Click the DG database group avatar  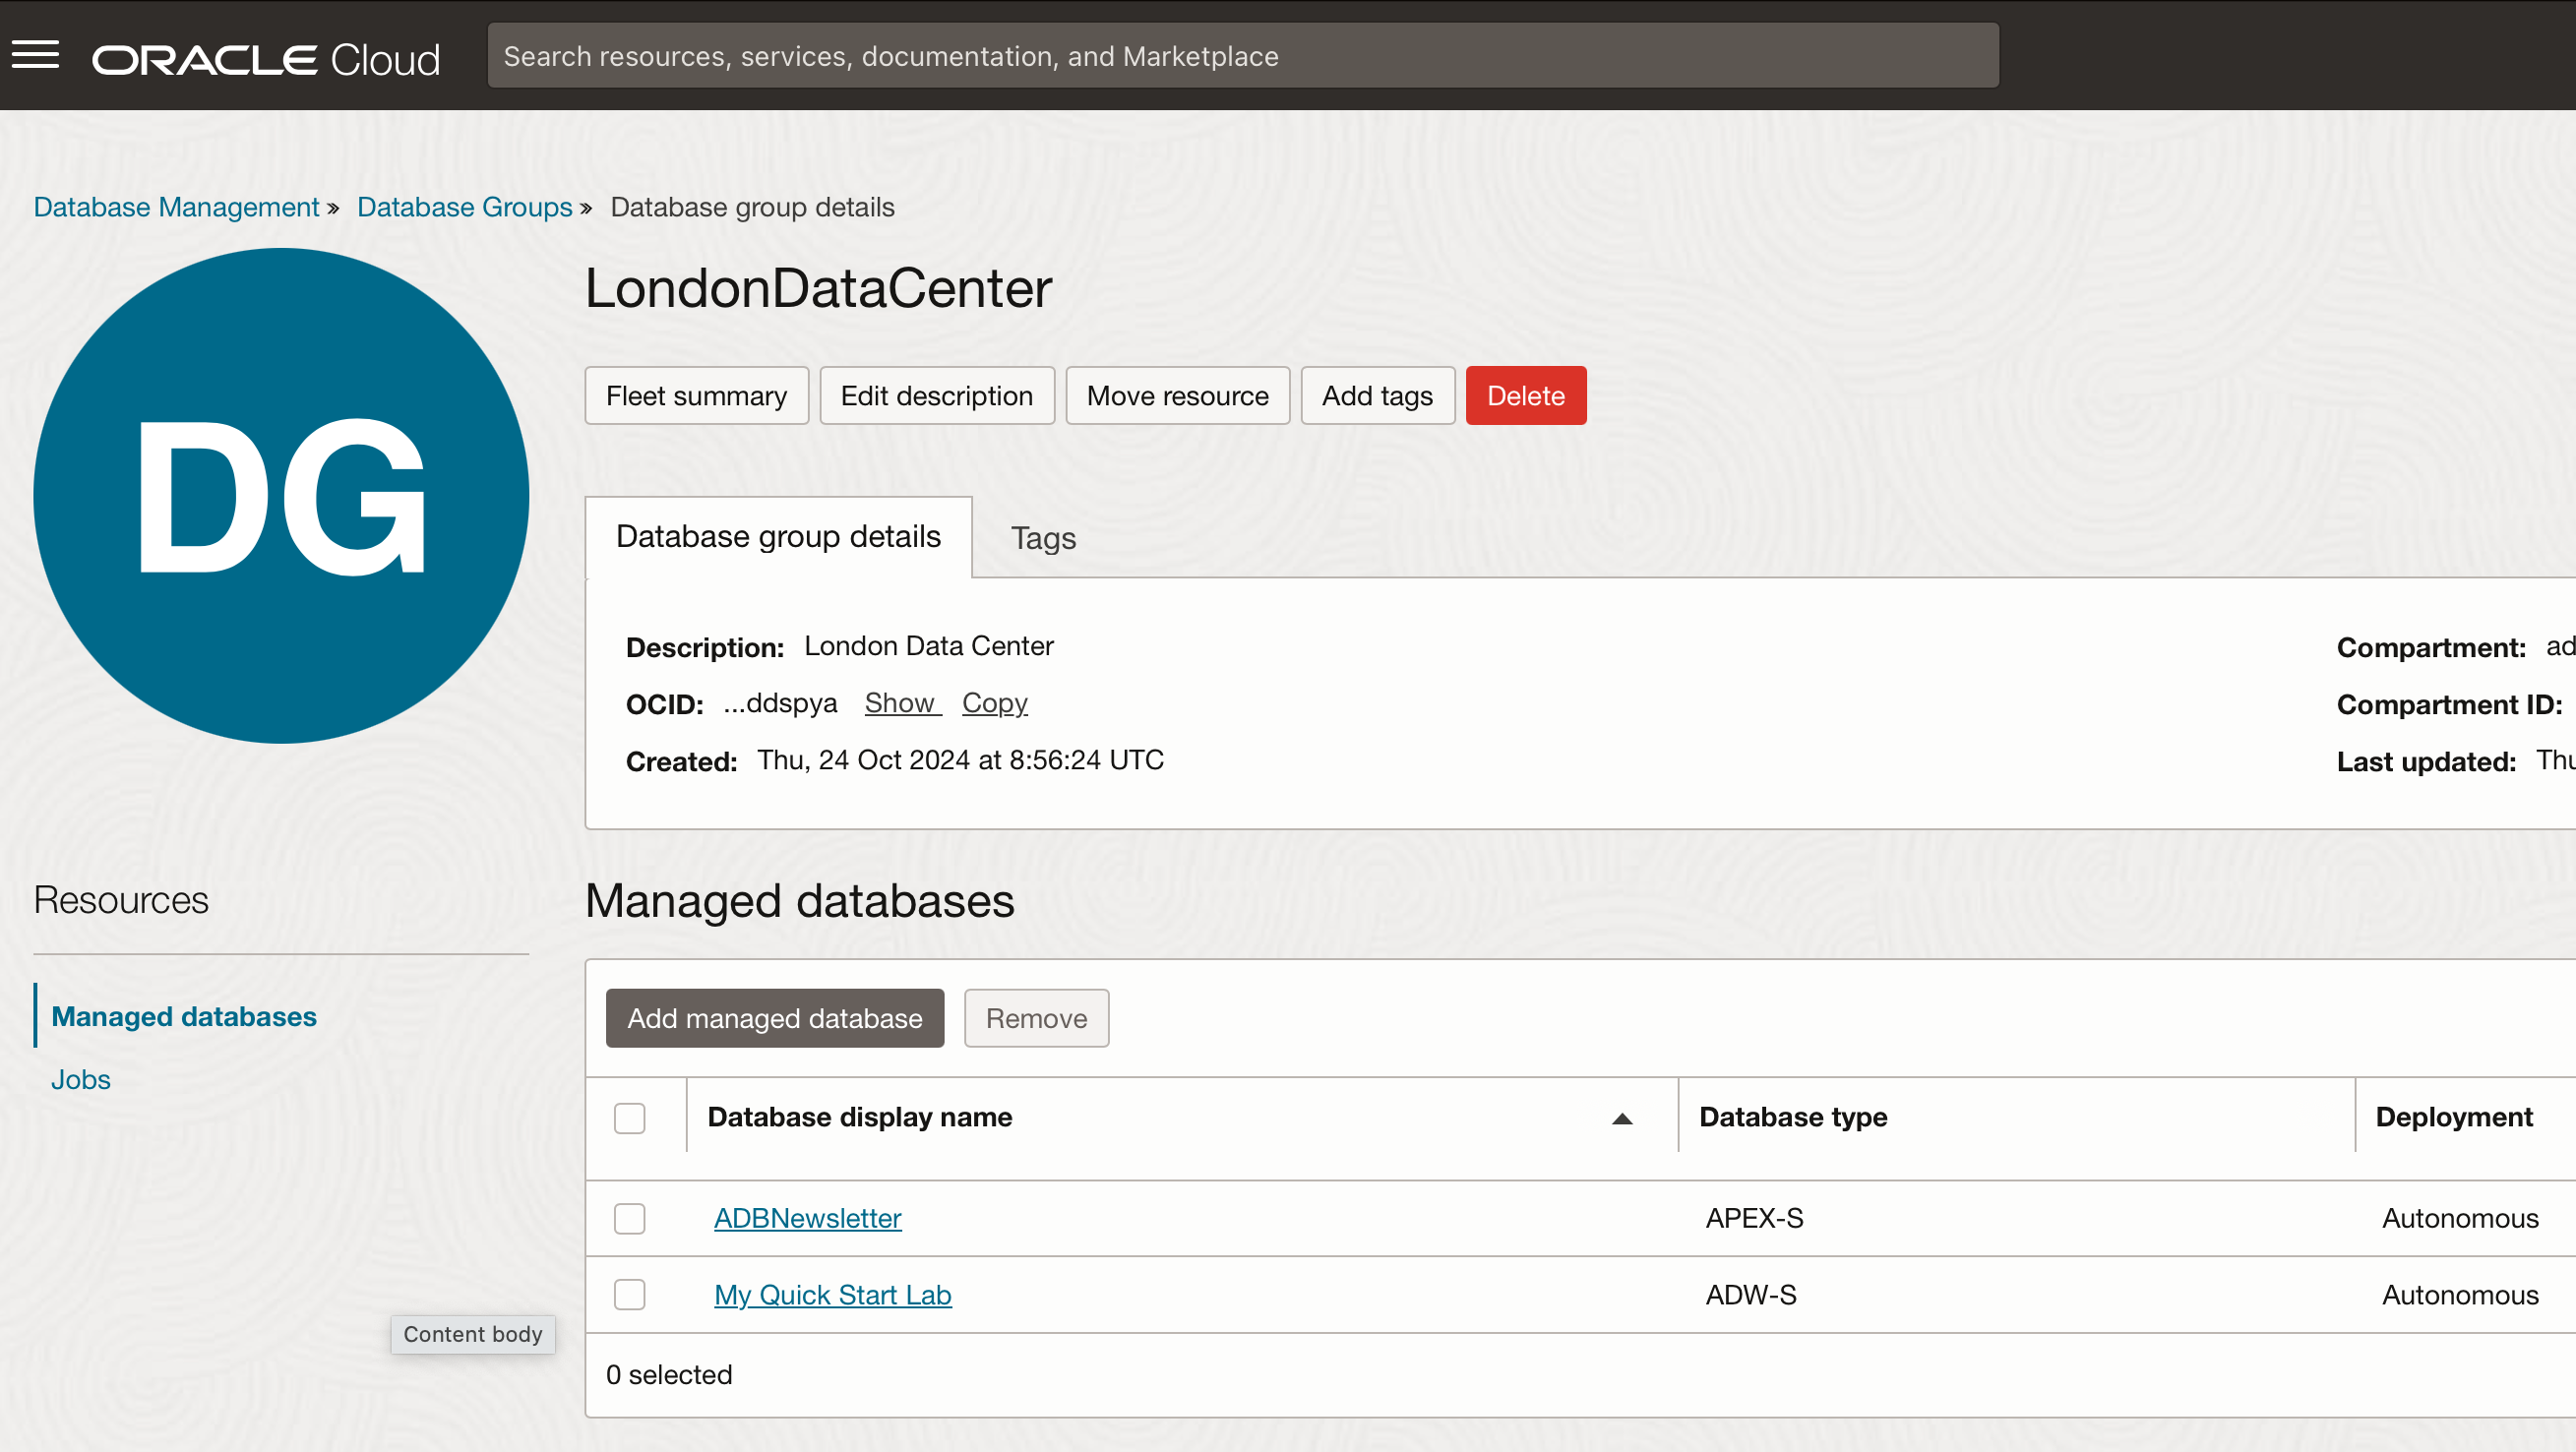click(281, 496)
